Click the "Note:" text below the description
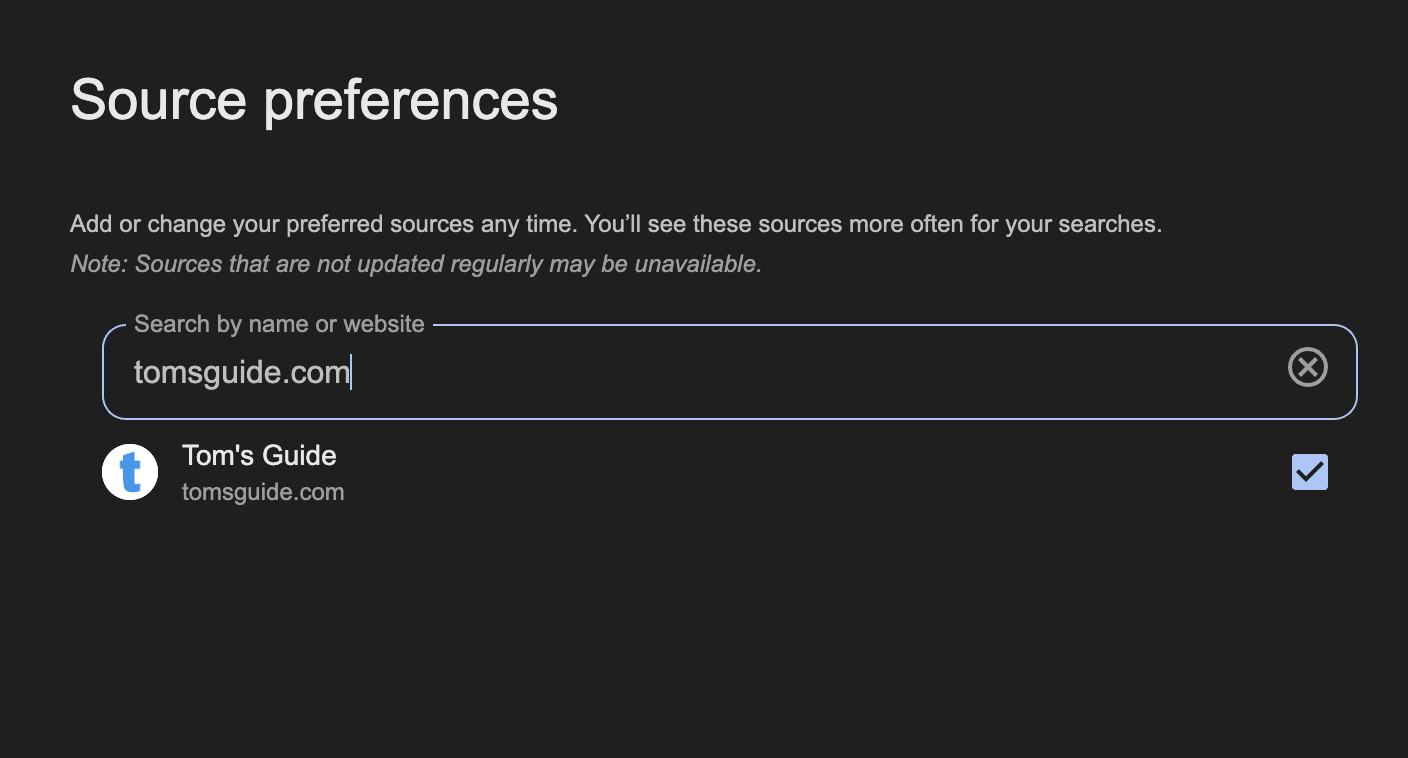This screenshot has height=758, width=1408. [x=99, y=265]
